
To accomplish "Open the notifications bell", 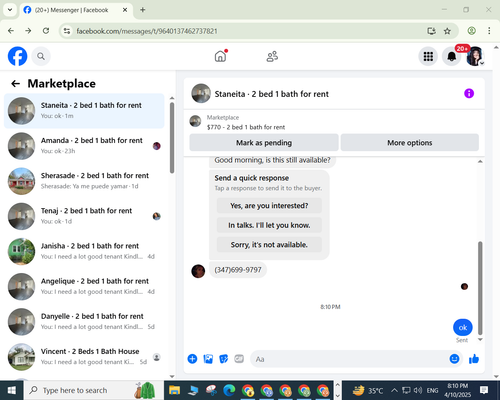I will click(451, 56).
